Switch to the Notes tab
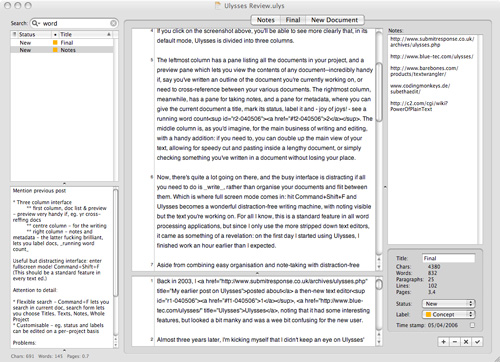The width and height of the screenshot is (500, 362). pos(266,20)
